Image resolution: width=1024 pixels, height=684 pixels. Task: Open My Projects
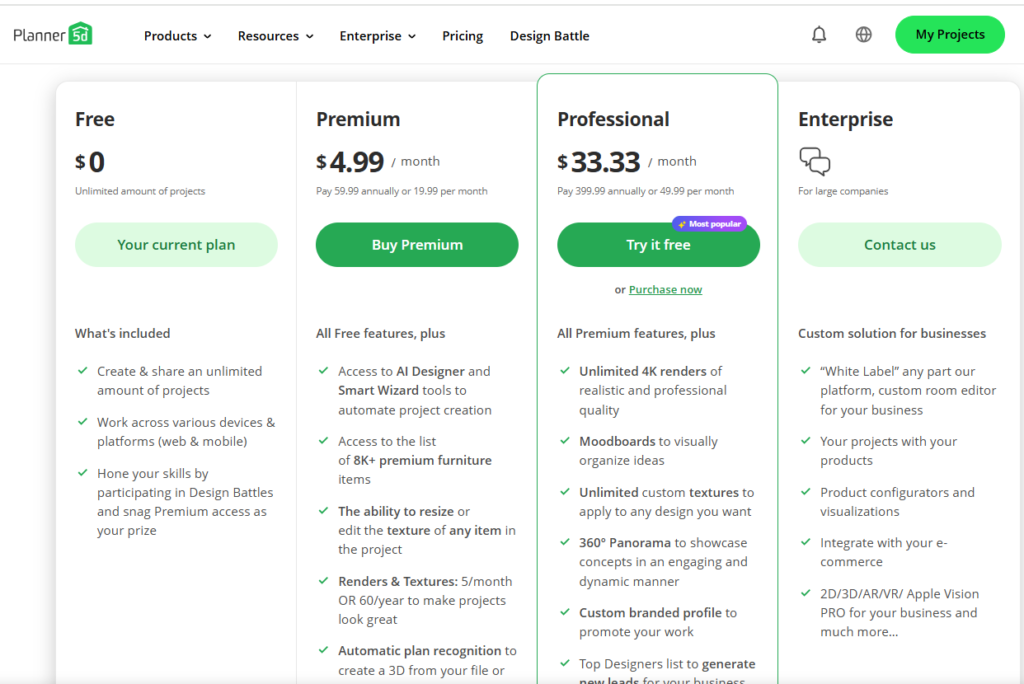click(x=949, y=34)
